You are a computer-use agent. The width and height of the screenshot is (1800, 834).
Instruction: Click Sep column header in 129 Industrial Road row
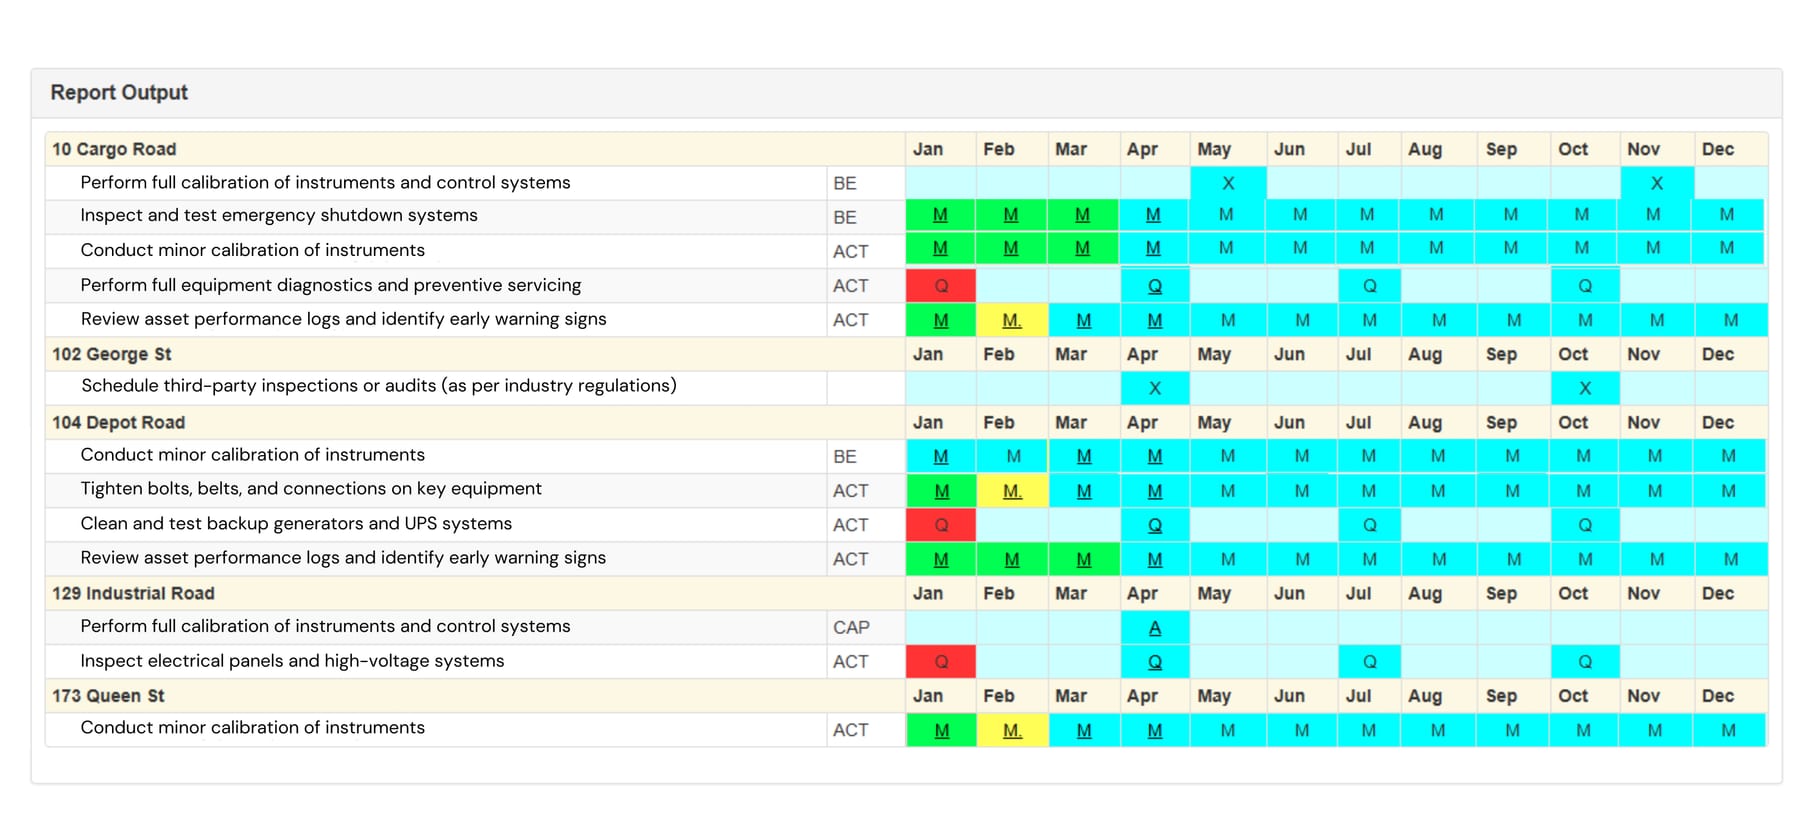coord(1501,593)
